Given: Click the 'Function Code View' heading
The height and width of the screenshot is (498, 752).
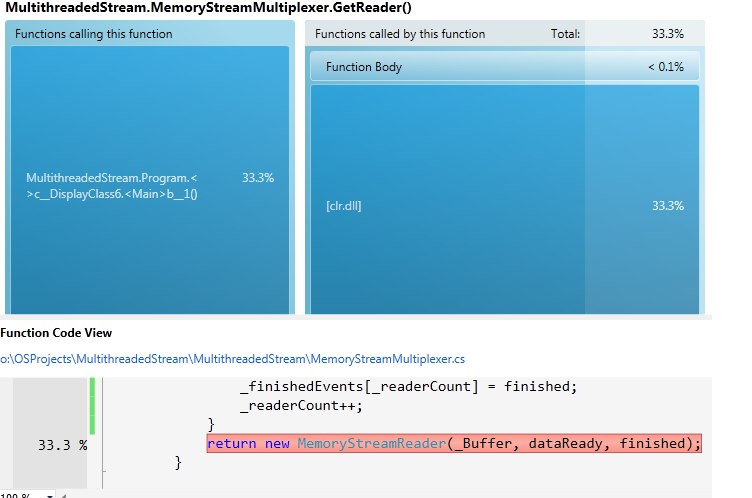Looking at the screenshot, I should click(56, 333).
